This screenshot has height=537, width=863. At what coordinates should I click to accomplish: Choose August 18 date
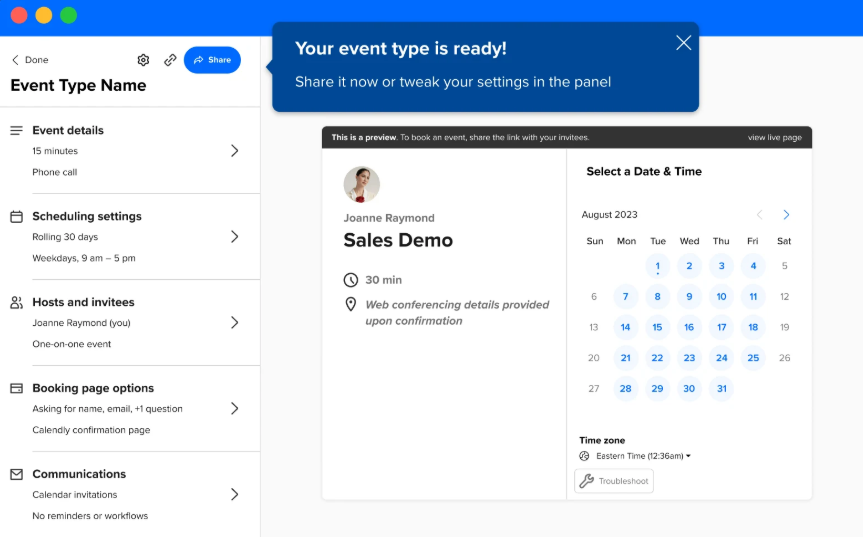tap(753, 327)
